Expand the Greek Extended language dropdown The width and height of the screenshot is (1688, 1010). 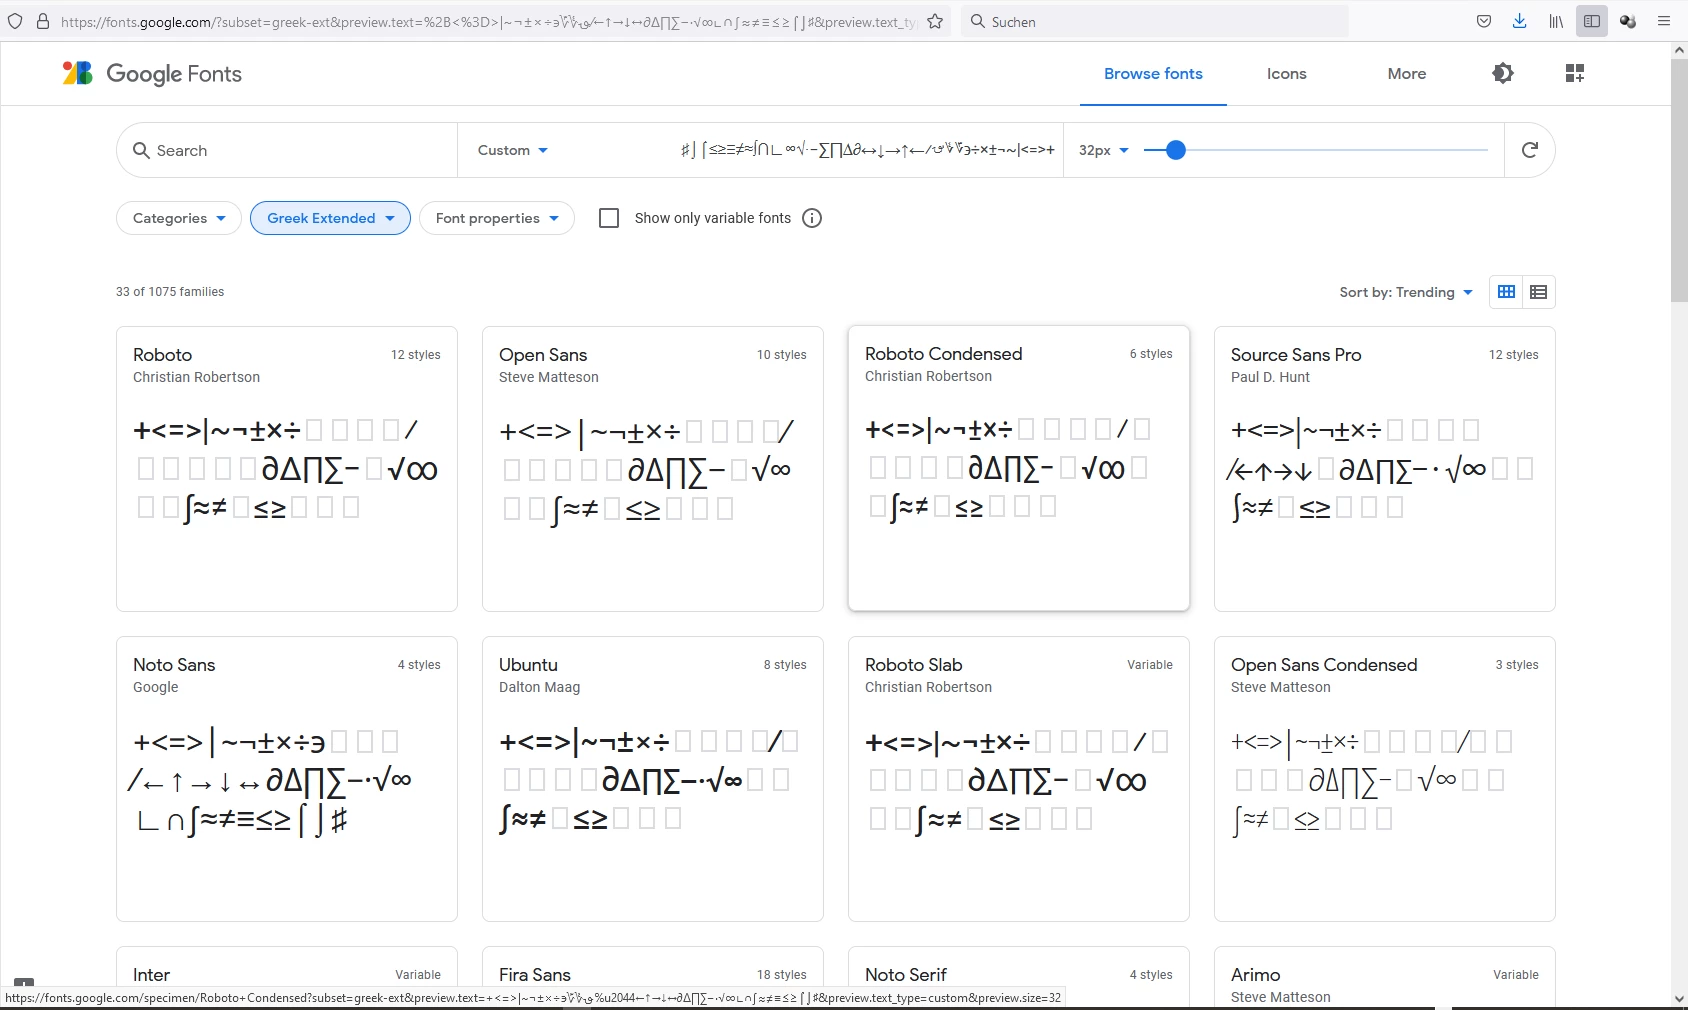330,218
